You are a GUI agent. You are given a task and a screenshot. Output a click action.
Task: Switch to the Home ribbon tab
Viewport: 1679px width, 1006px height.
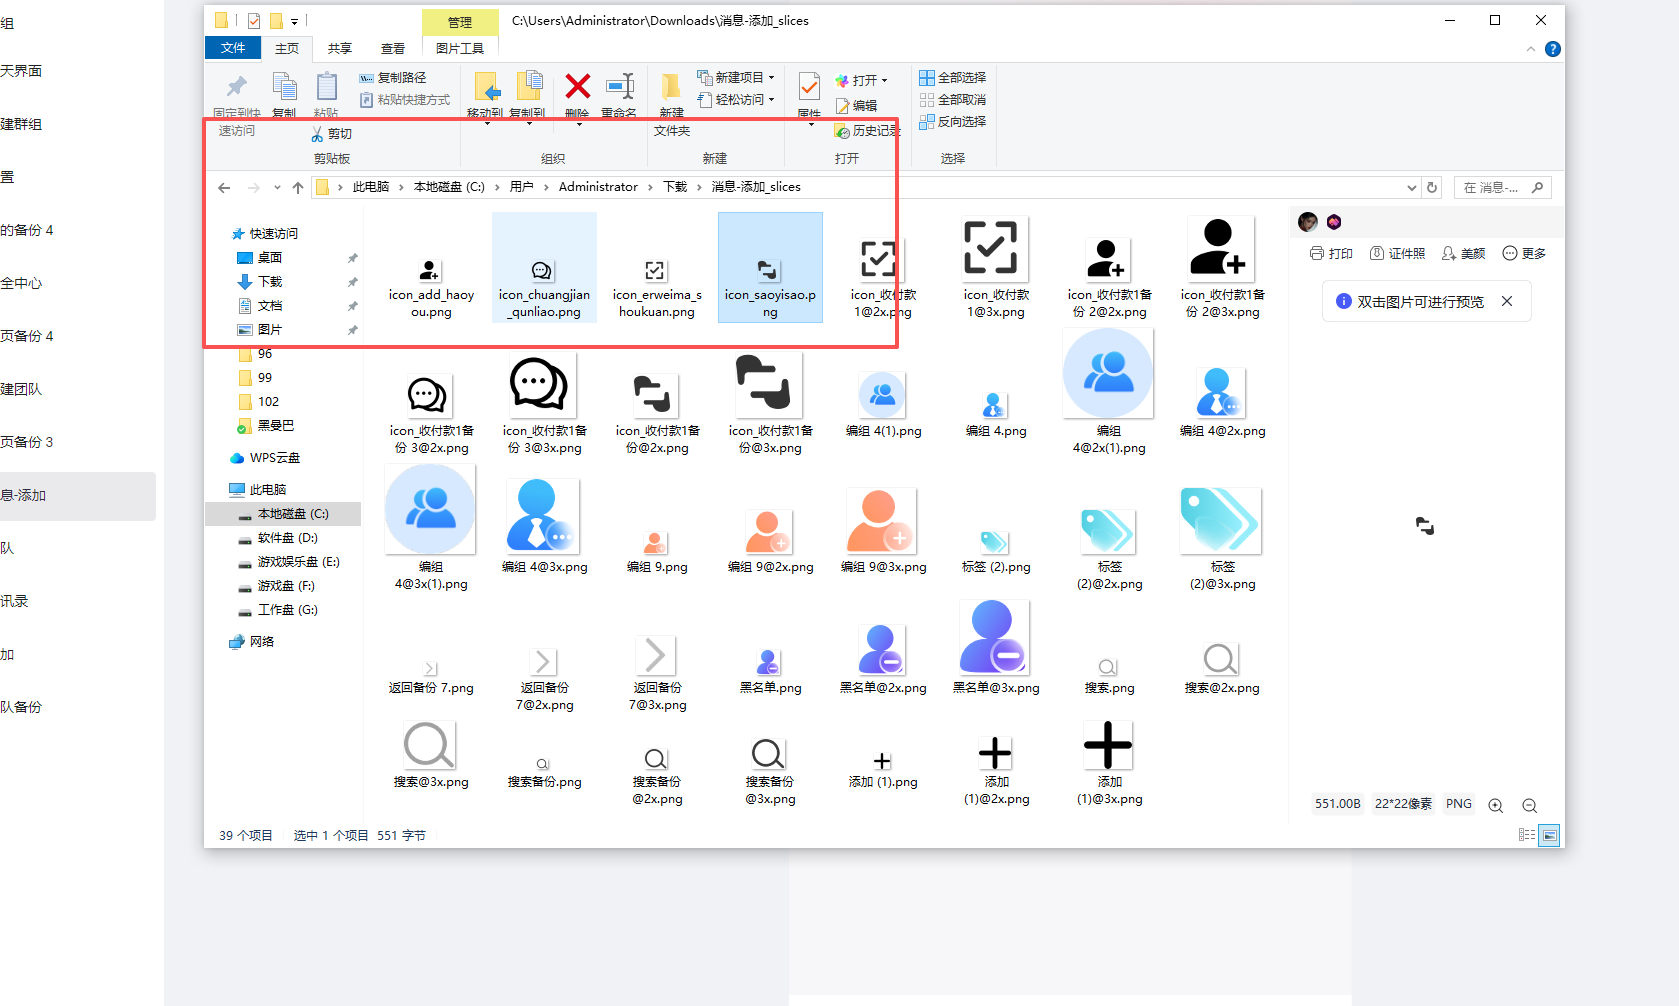(x=287, y=48)
